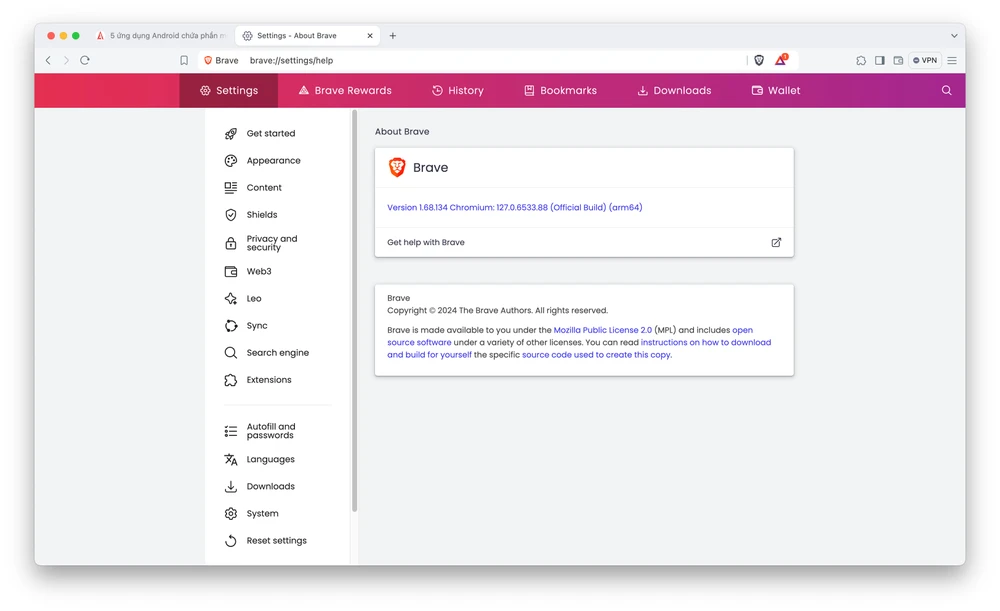Viewport: 1000px width, 611px height.
Task: Open the Mozilla Public License 2.0 link
Action: point(602,330)
